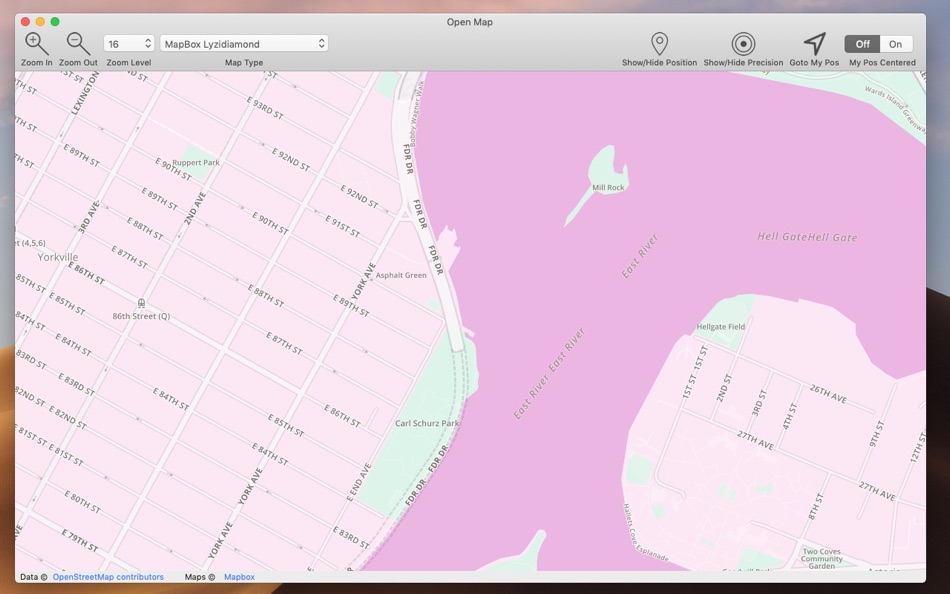Viewport: 950px width, 594px height.
Task: Click the Hellgate Field label
Action: [x=720, y=327]
